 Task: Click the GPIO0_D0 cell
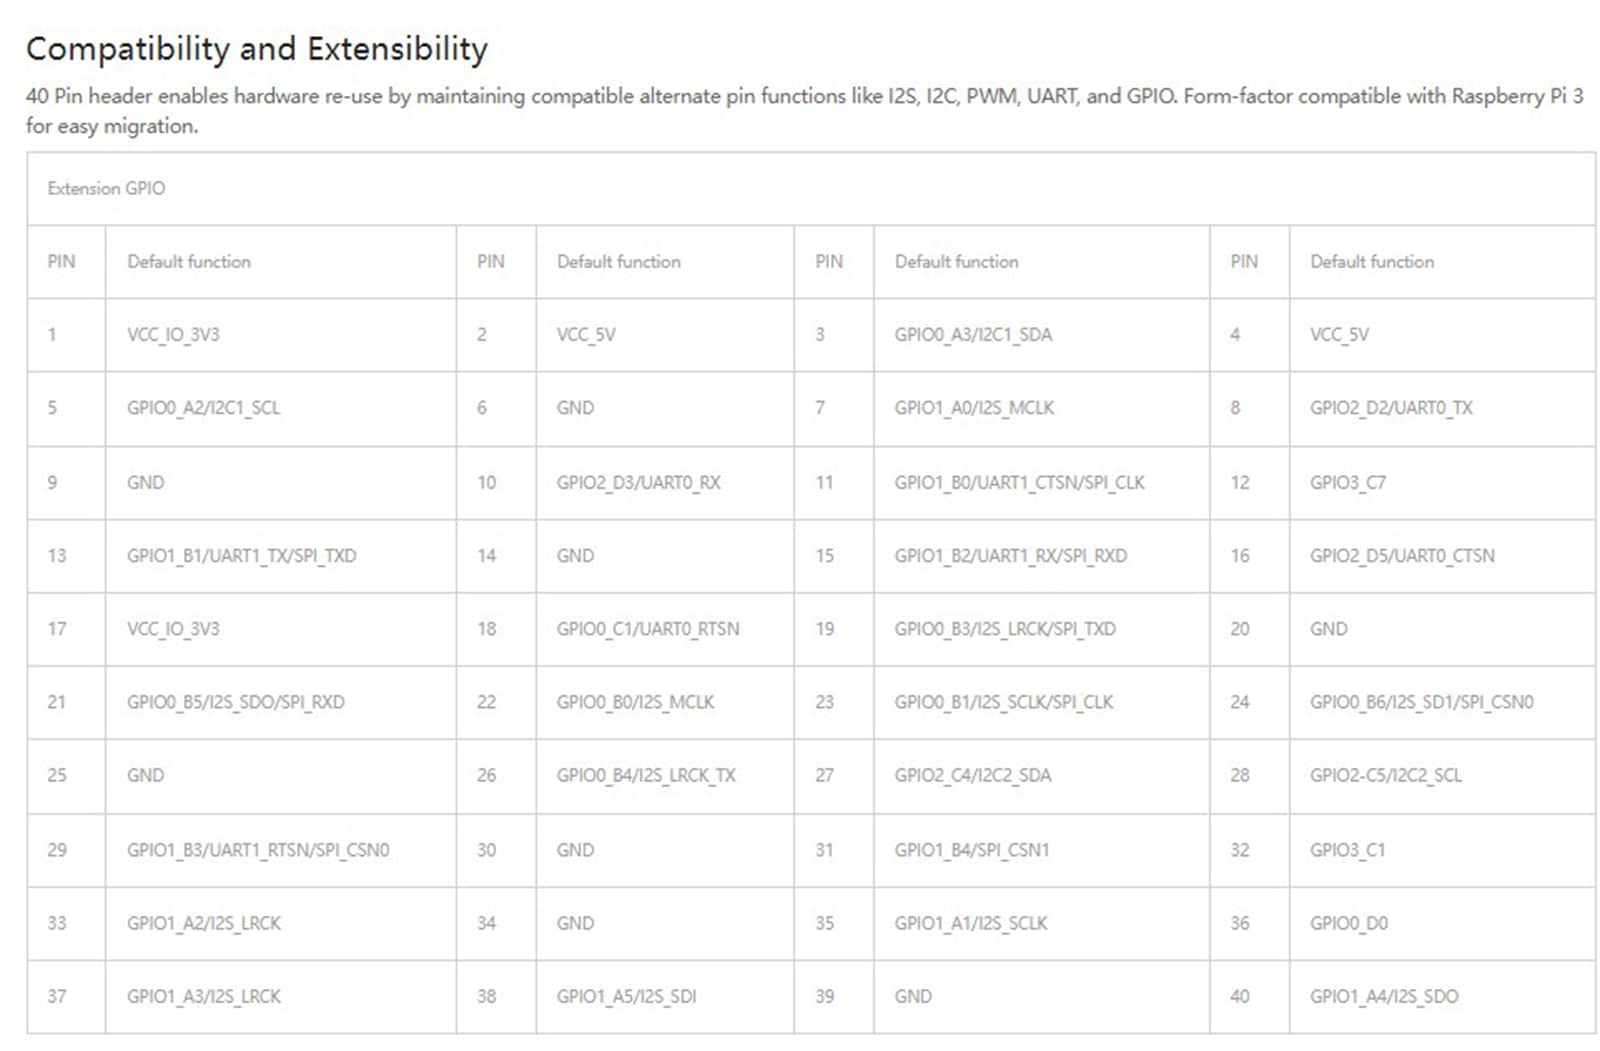(1349, 923)
